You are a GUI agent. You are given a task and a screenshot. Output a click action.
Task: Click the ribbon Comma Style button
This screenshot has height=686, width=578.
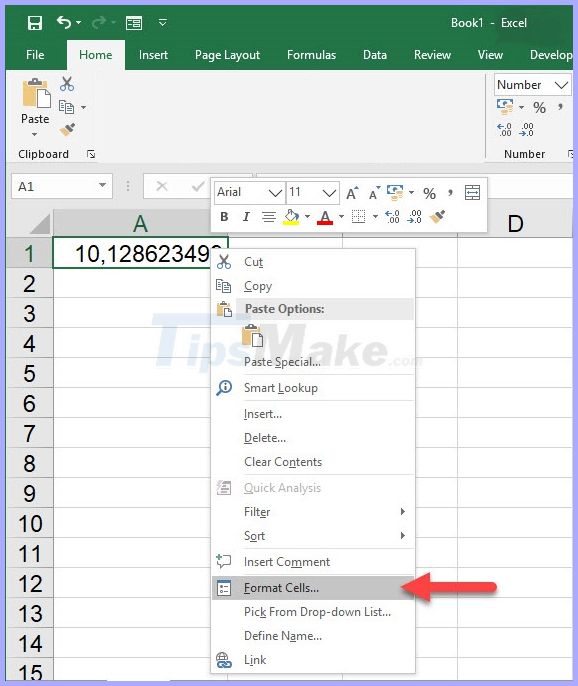click(560, 107)
